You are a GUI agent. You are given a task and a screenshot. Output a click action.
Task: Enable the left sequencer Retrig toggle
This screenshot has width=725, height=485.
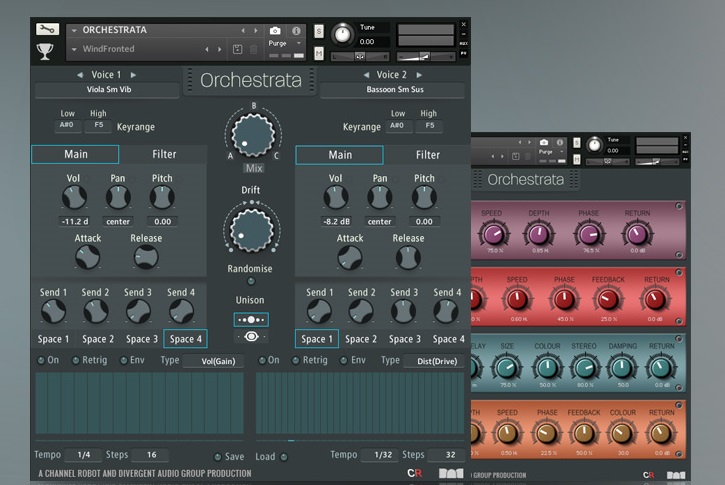[x=75, y=360]
